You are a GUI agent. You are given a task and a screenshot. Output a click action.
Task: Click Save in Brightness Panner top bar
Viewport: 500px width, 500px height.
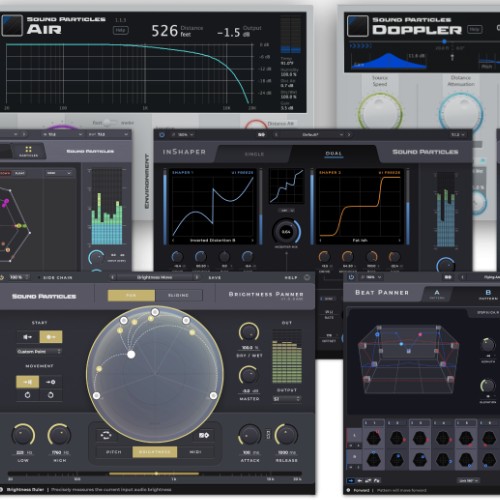click(x=215, y=278)
